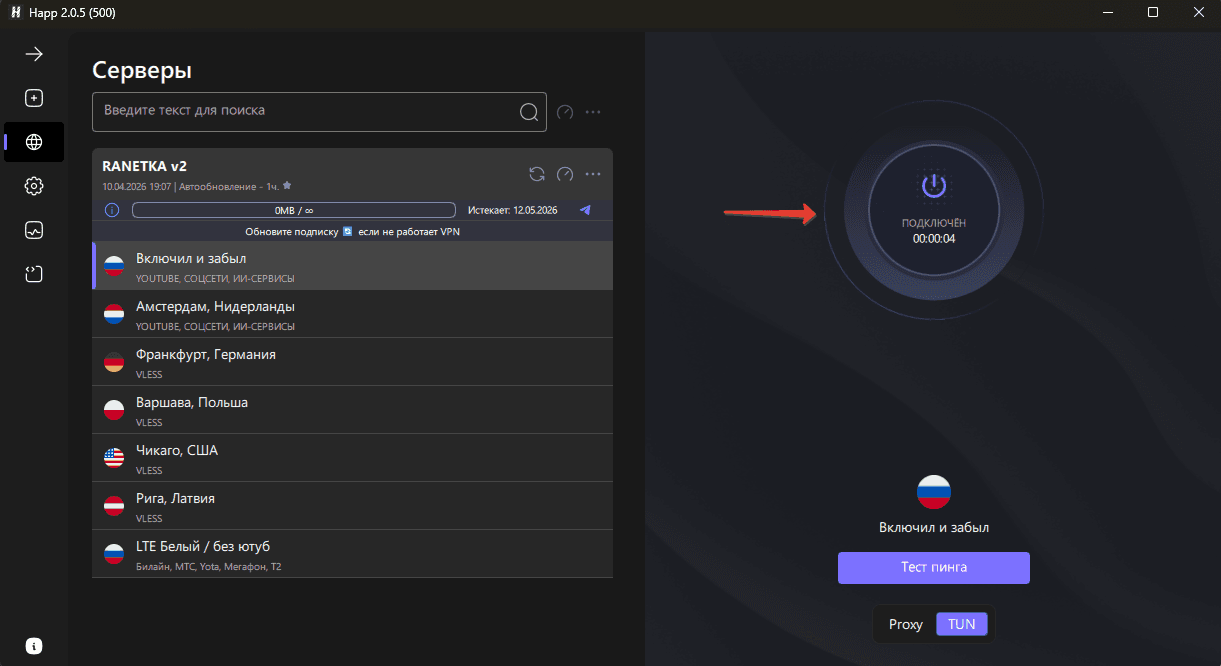The width and height of the screenshot is (1221, 666).
Task: Click the refresh icon in the Обновите подписку notice
Action: tap(348, 231)
